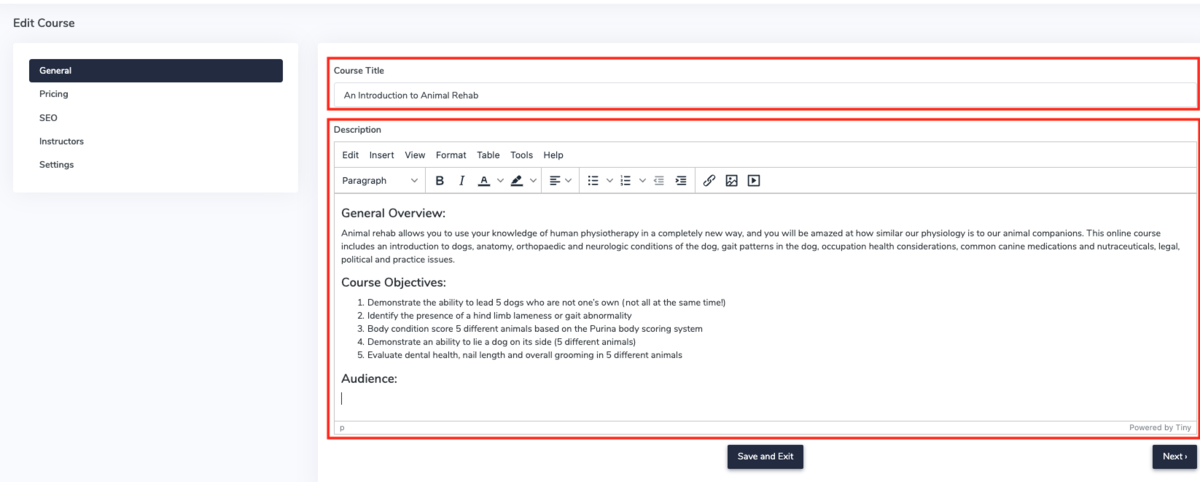Click the insert media icon
This screenshot has height=482, width=1200.
click(x=754, y=181)
